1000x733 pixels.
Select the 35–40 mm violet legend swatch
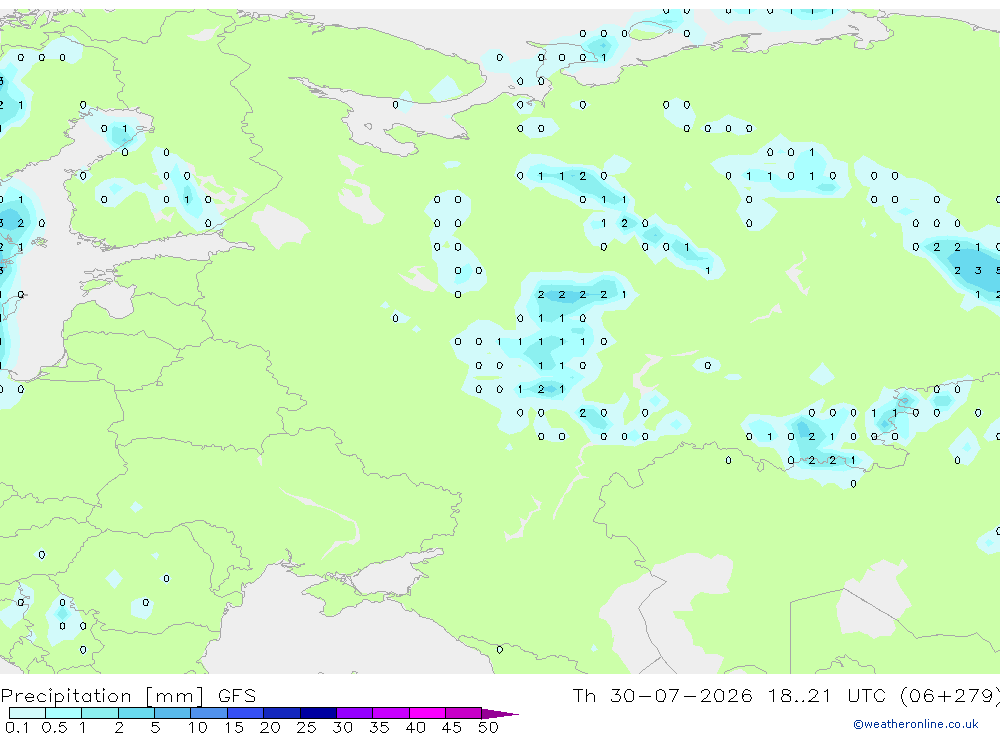(391, 713)
